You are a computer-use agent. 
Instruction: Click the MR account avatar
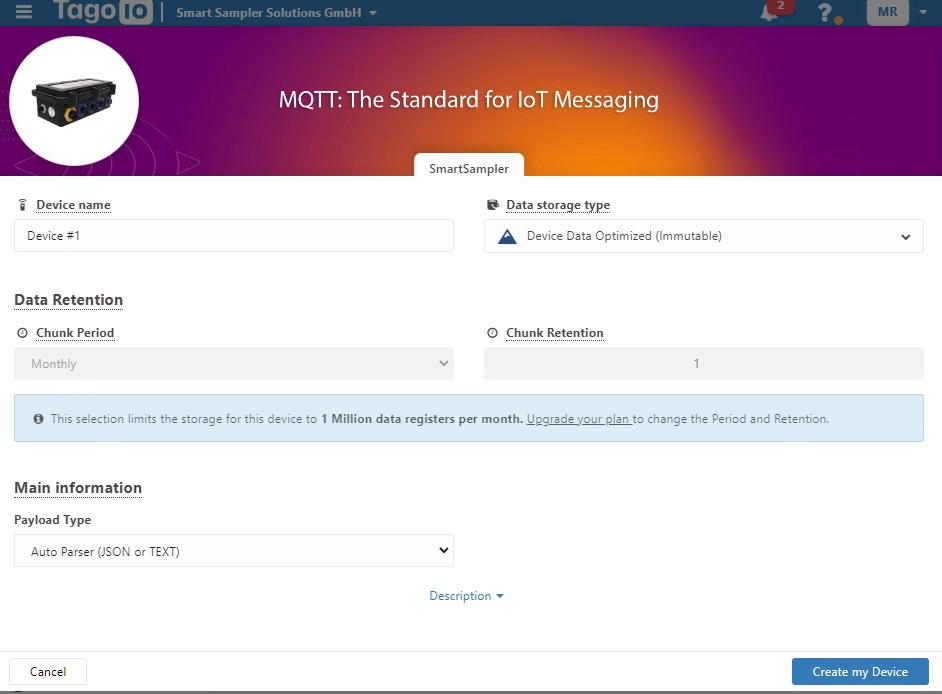point(887,12)
